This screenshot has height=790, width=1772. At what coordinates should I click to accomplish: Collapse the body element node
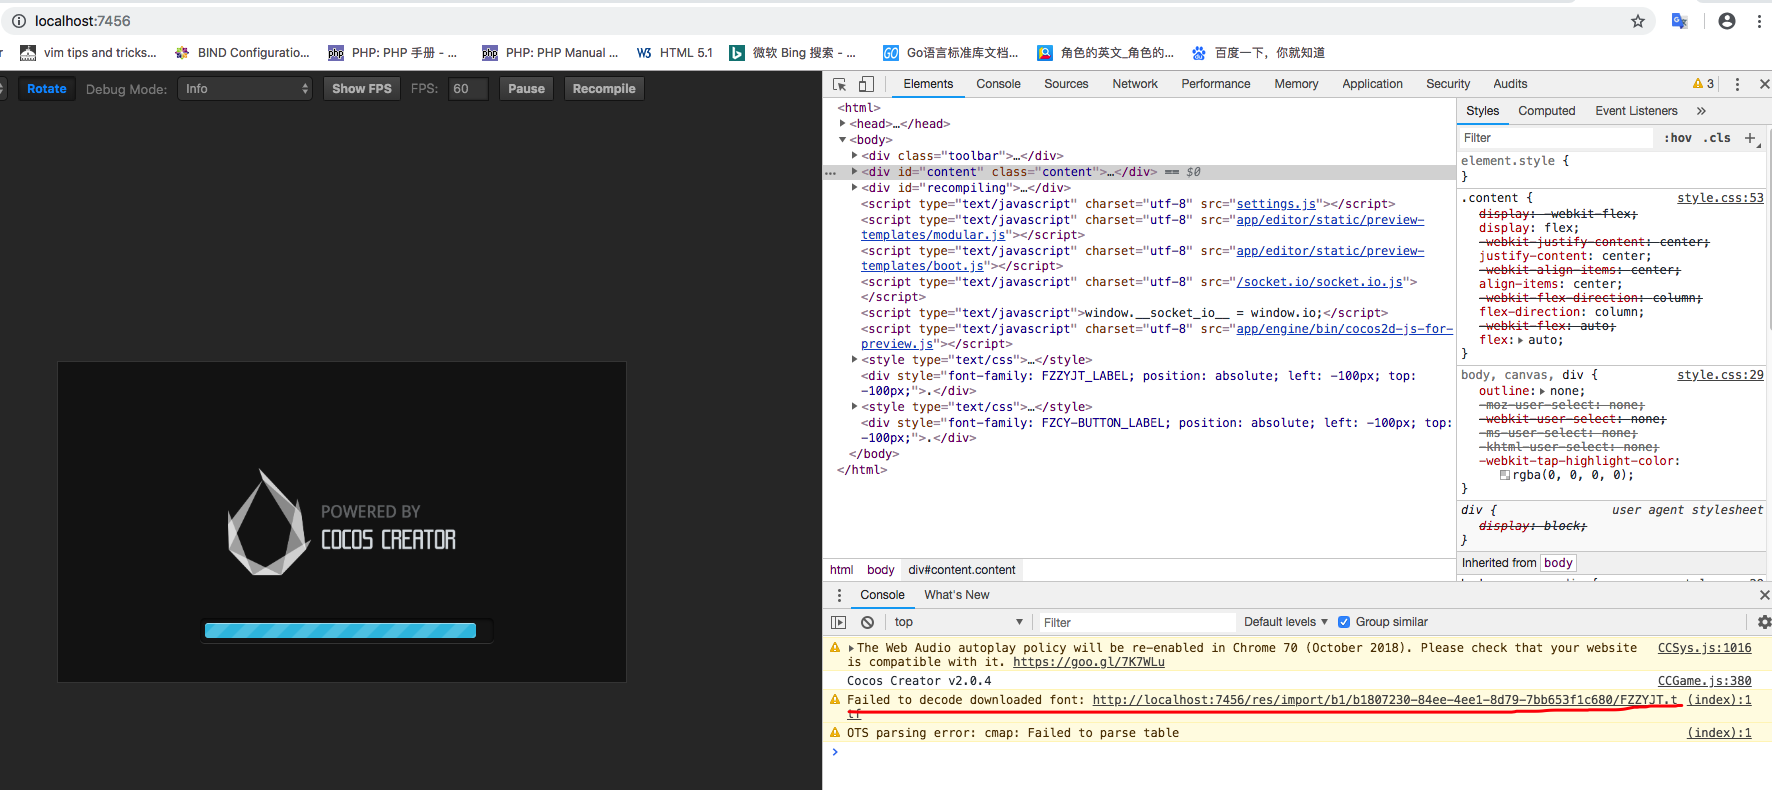(843, 140)
